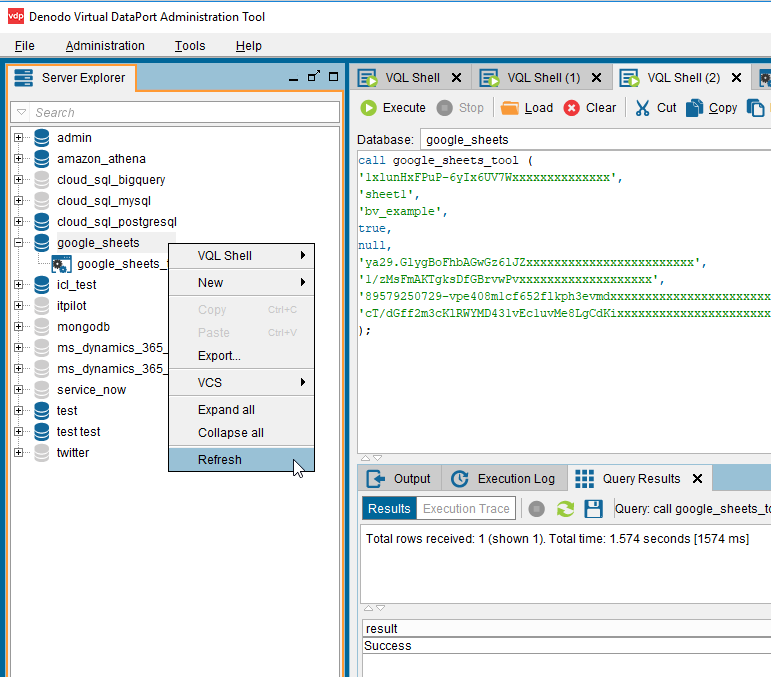This screenshot has width=771, height=677.
Task: Click the amazon_athena database icon
Action: 42,159
